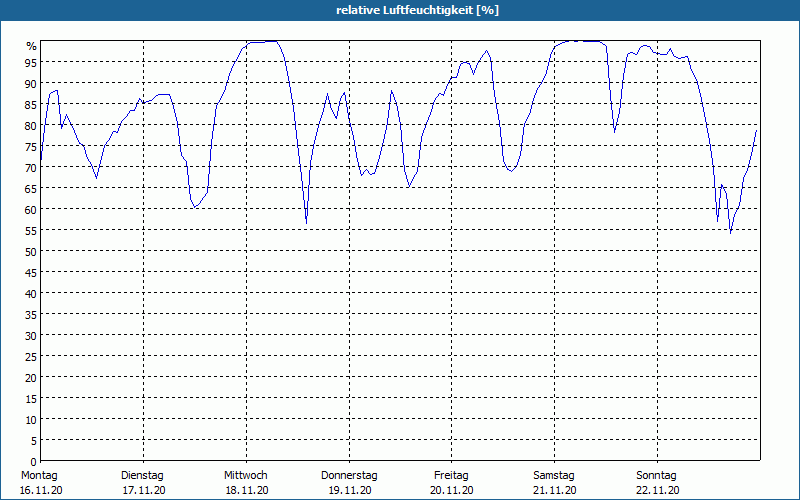This screenshot has width=800, height=500.
Task: Click the '15' y-axis value
Action: [x=31, y=399]
